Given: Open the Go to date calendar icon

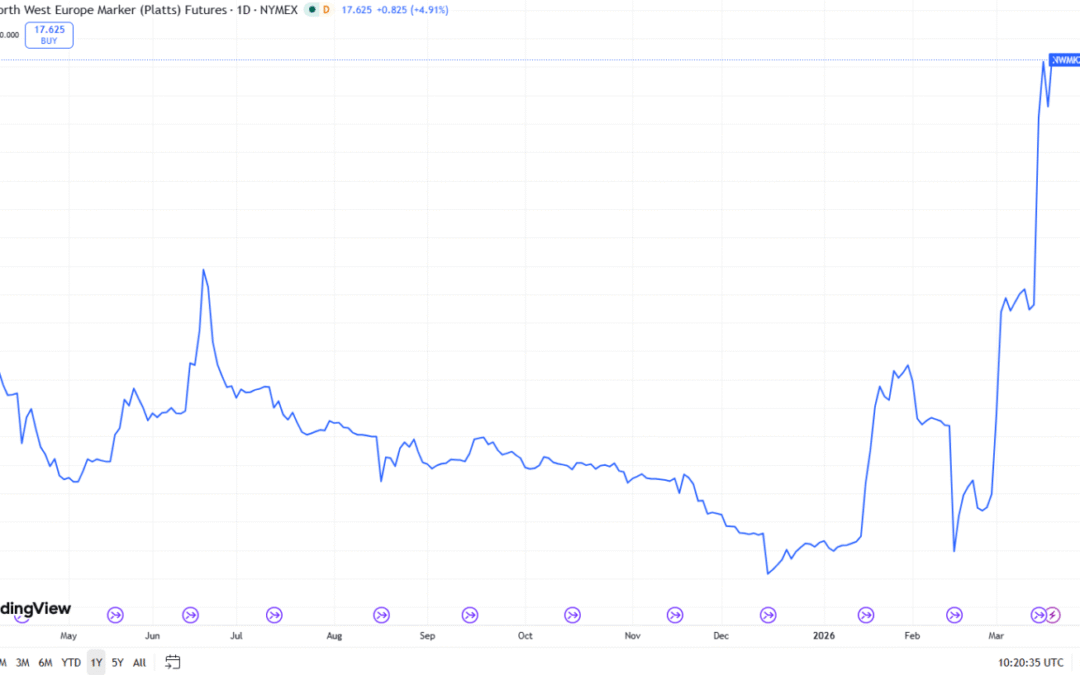Looking at the screenshot, I should click(x=173, y=662).
